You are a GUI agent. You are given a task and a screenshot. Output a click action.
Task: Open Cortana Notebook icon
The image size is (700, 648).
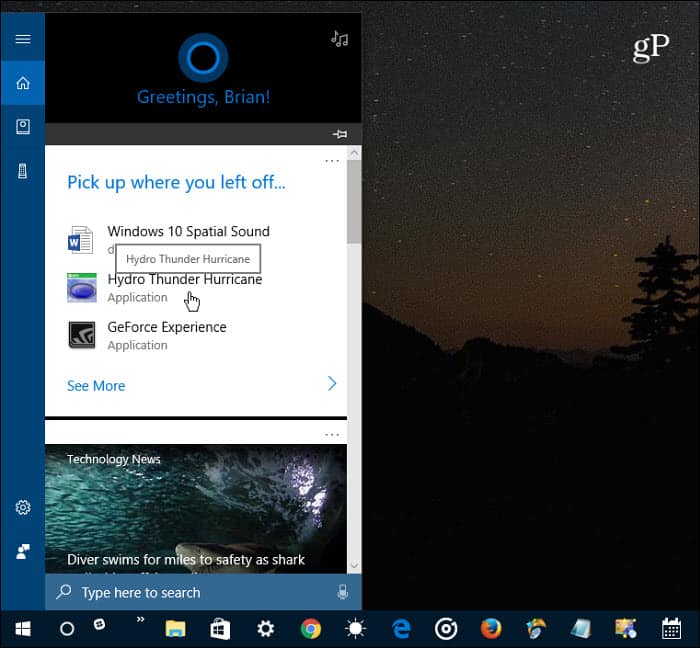23,127
